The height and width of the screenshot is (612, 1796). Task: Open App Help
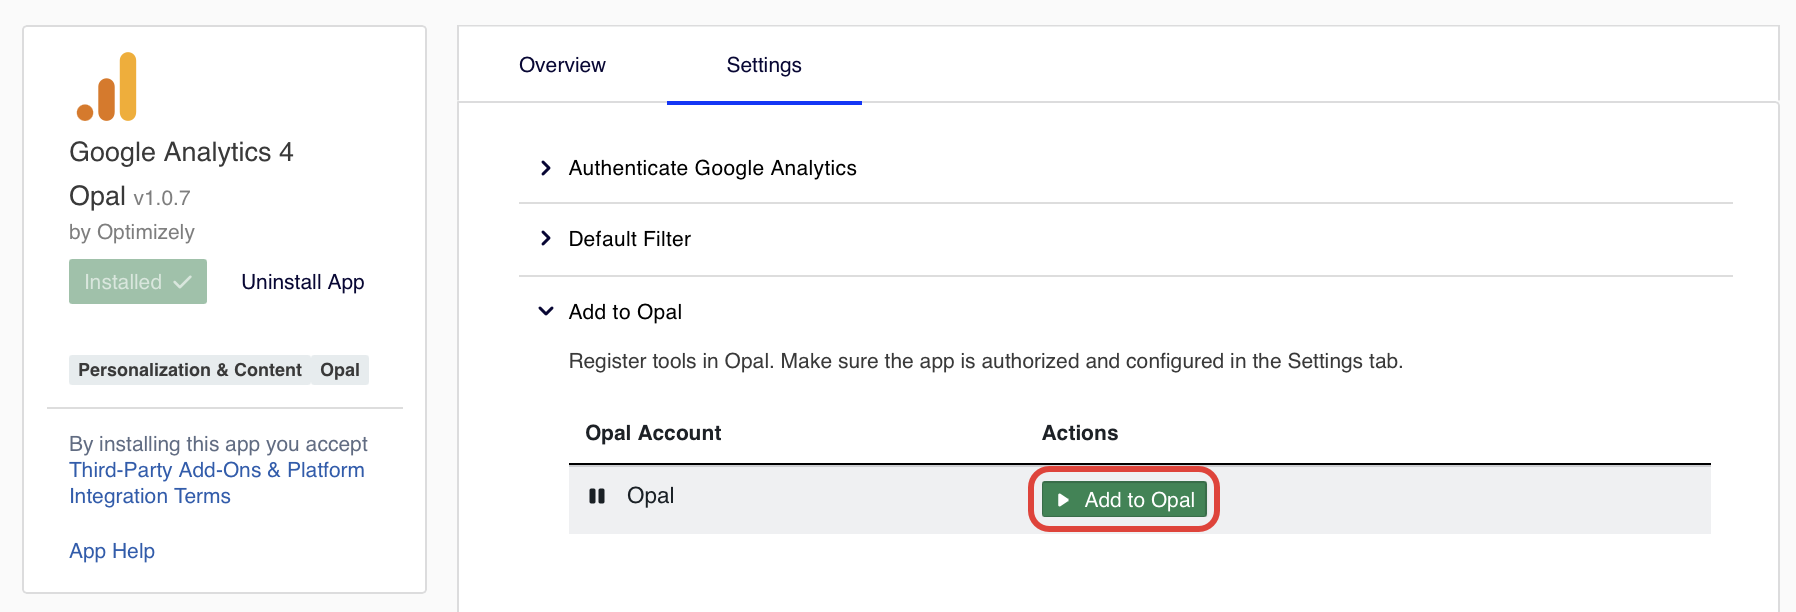[x=111, y=551]
